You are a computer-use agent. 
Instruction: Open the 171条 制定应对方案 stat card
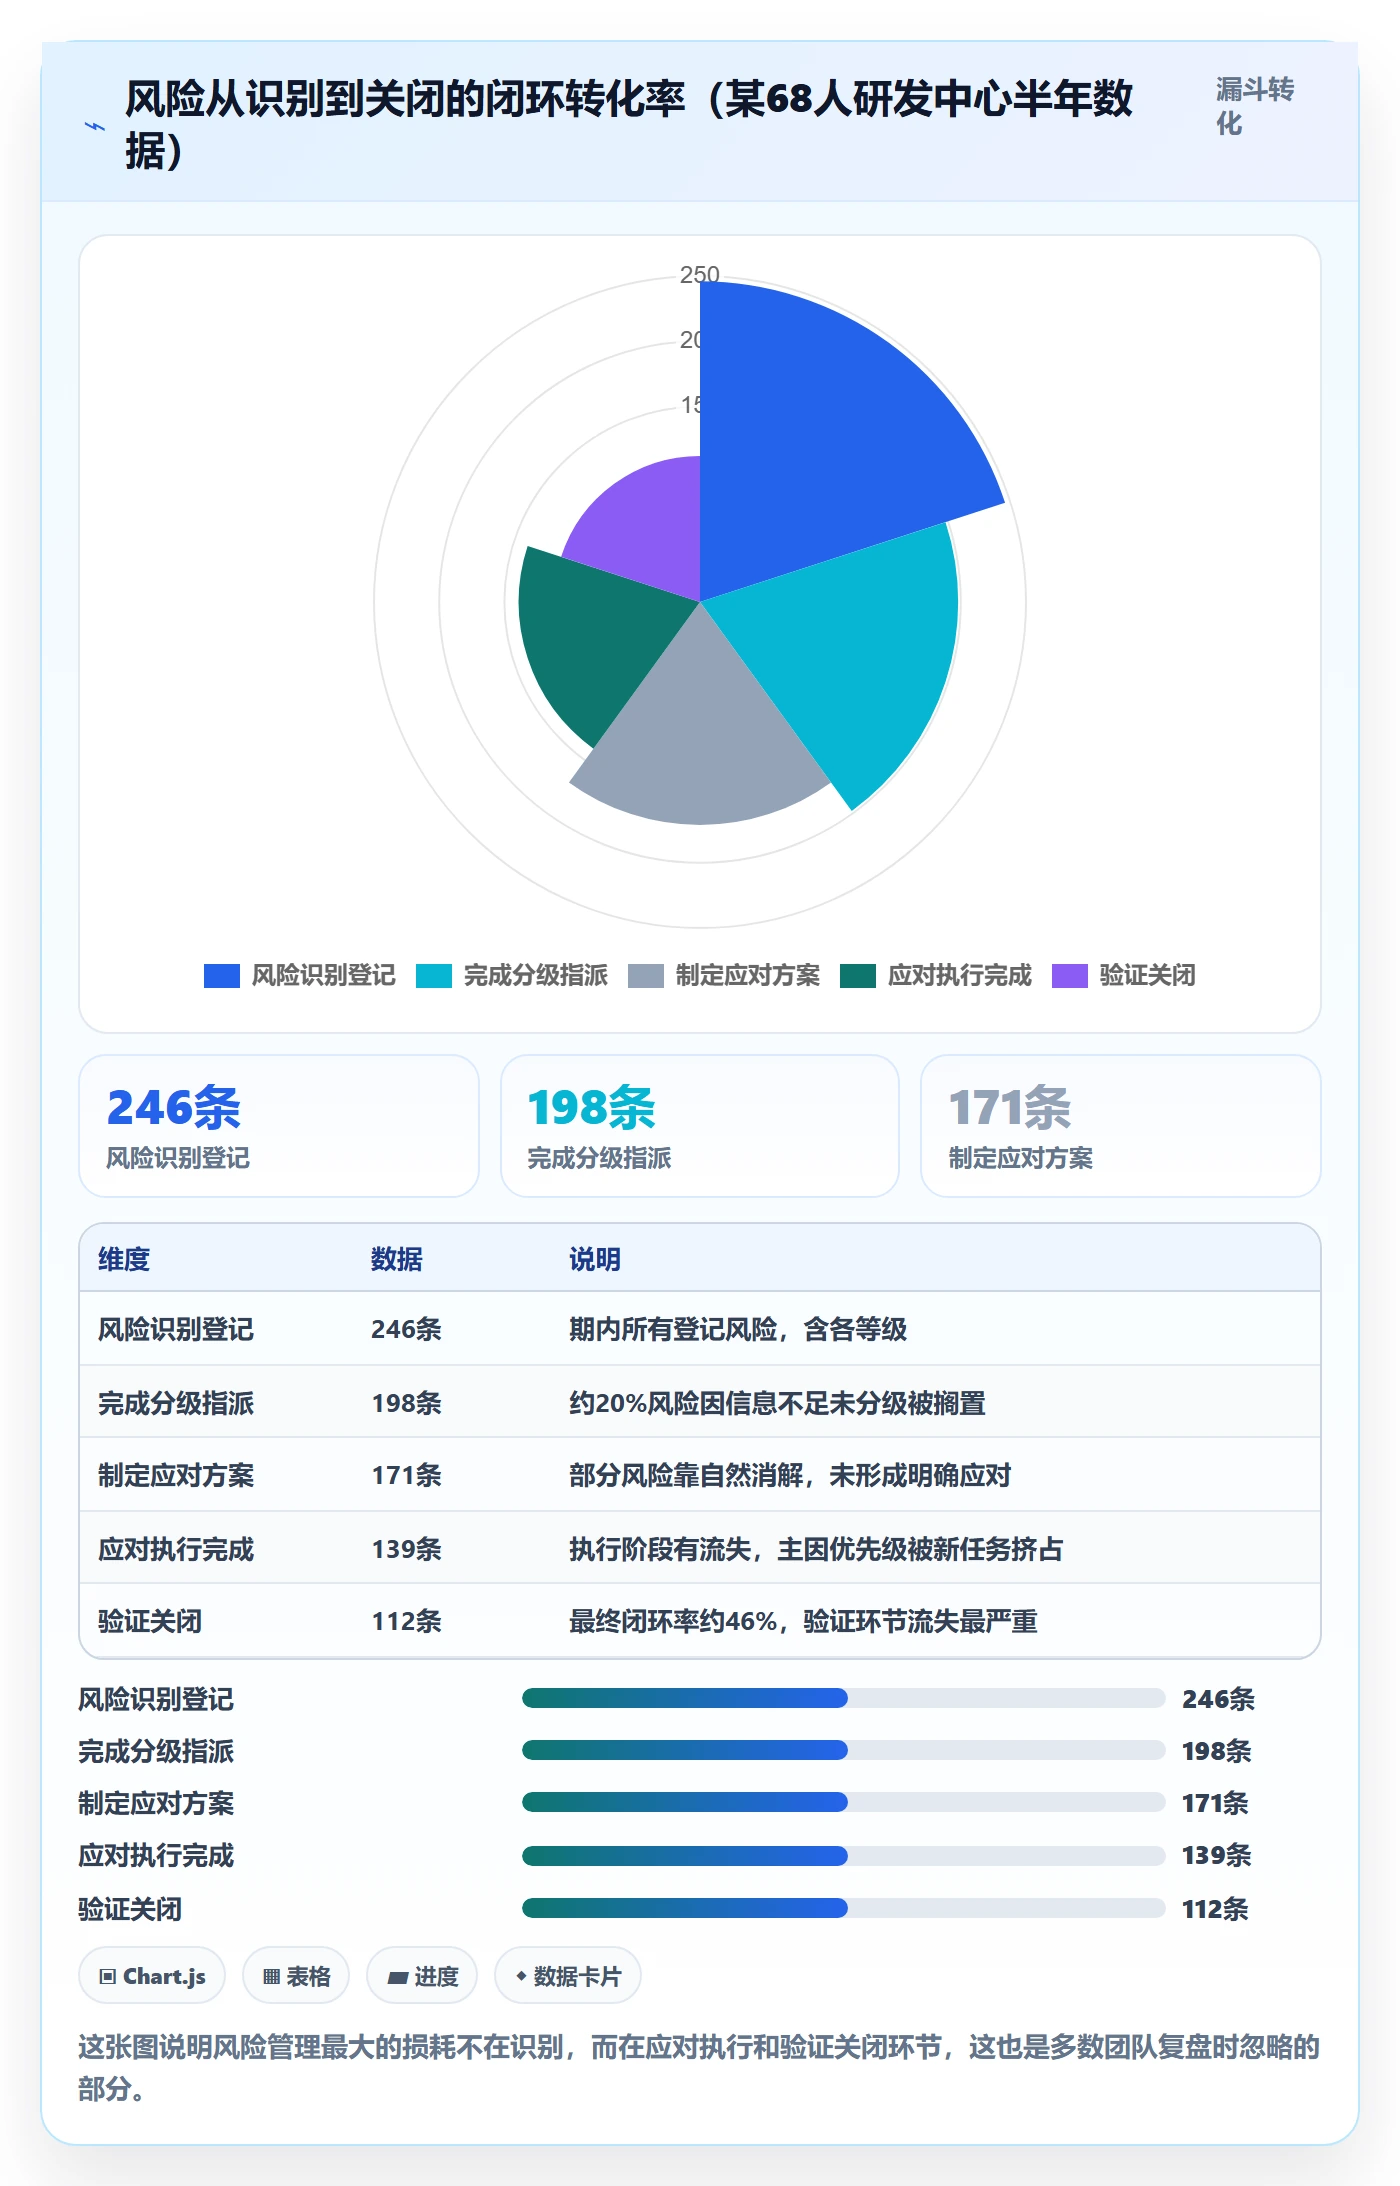click(1121, 1126)
